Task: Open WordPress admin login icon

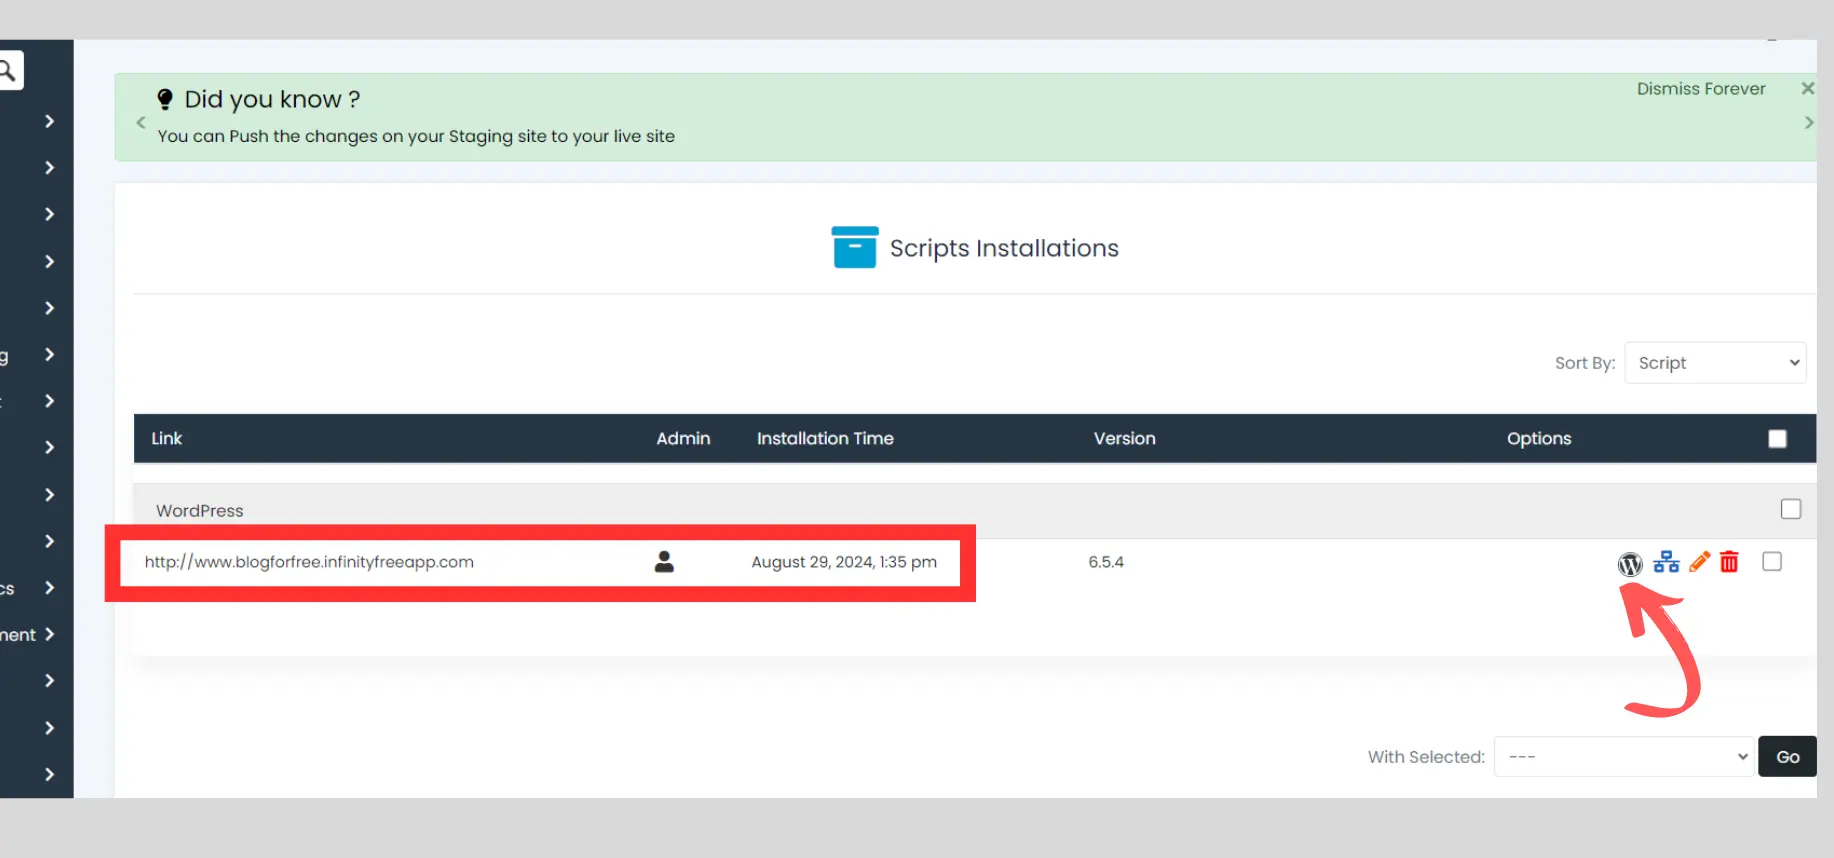Action: click(1630, 564)
